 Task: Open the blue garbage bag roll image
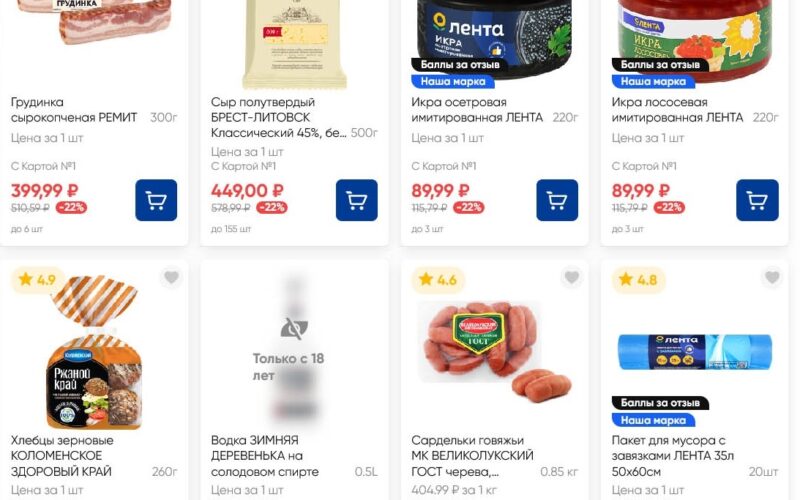coord(695,352)
